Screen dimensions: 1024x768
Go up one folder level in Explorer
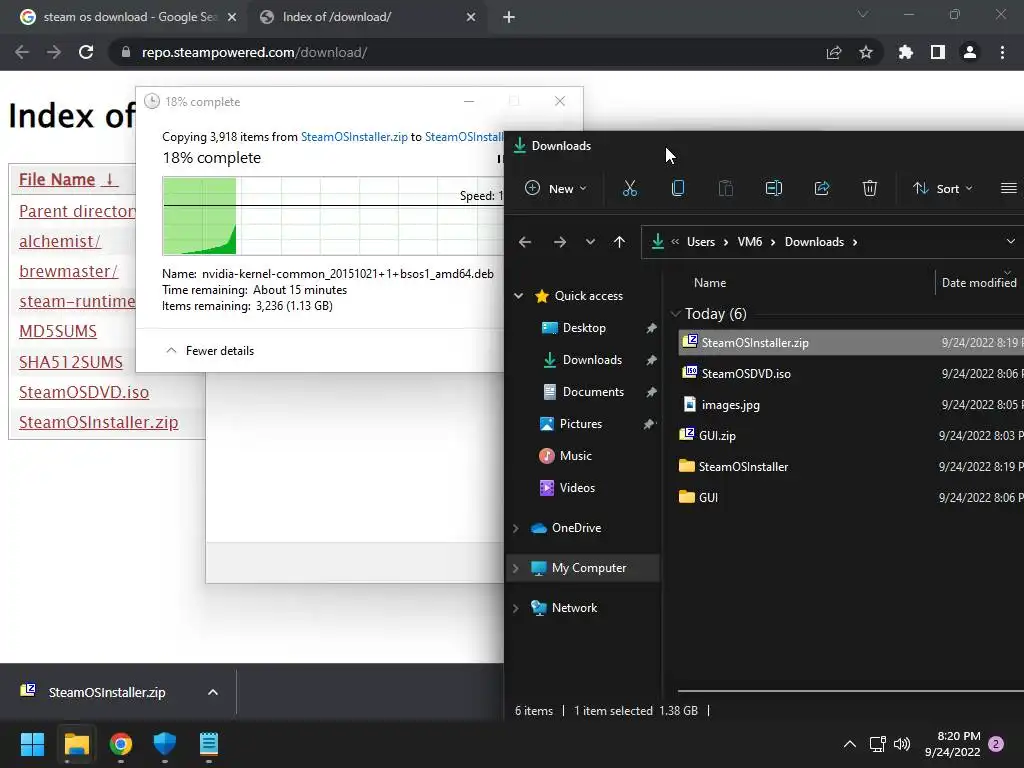pyautogui.click(x=619, y=242)
